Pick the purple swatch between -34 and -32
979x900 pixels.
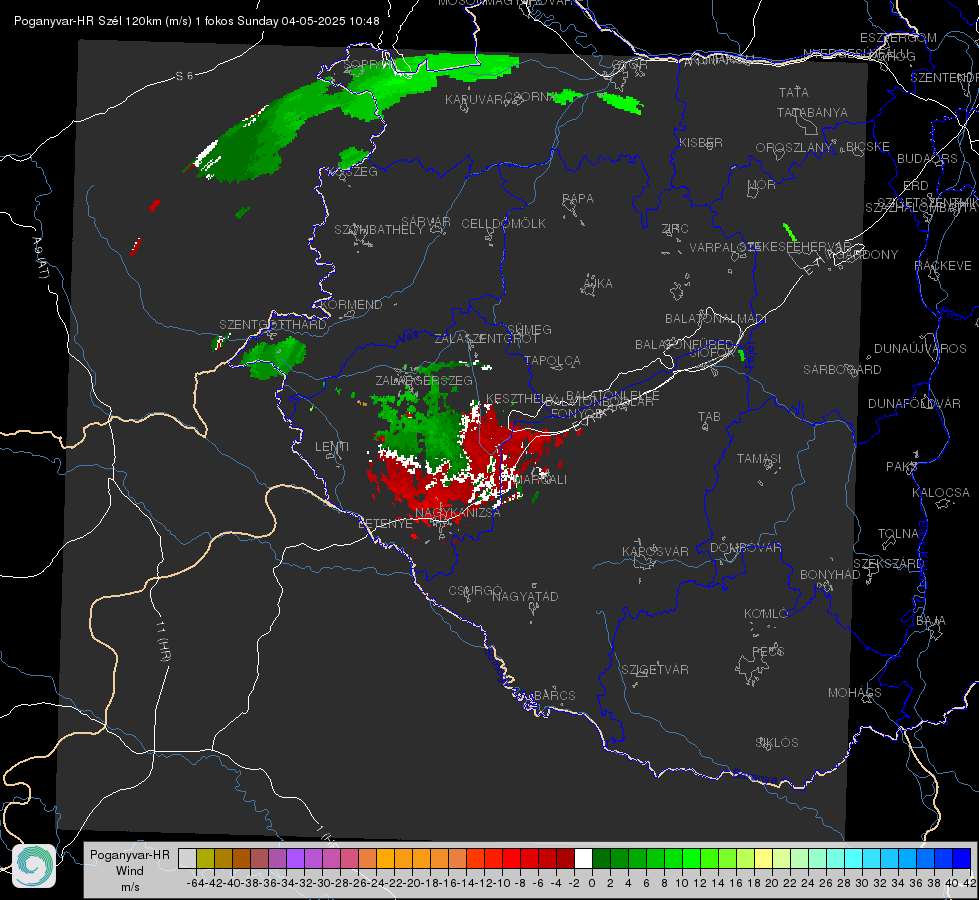[295, 858]
